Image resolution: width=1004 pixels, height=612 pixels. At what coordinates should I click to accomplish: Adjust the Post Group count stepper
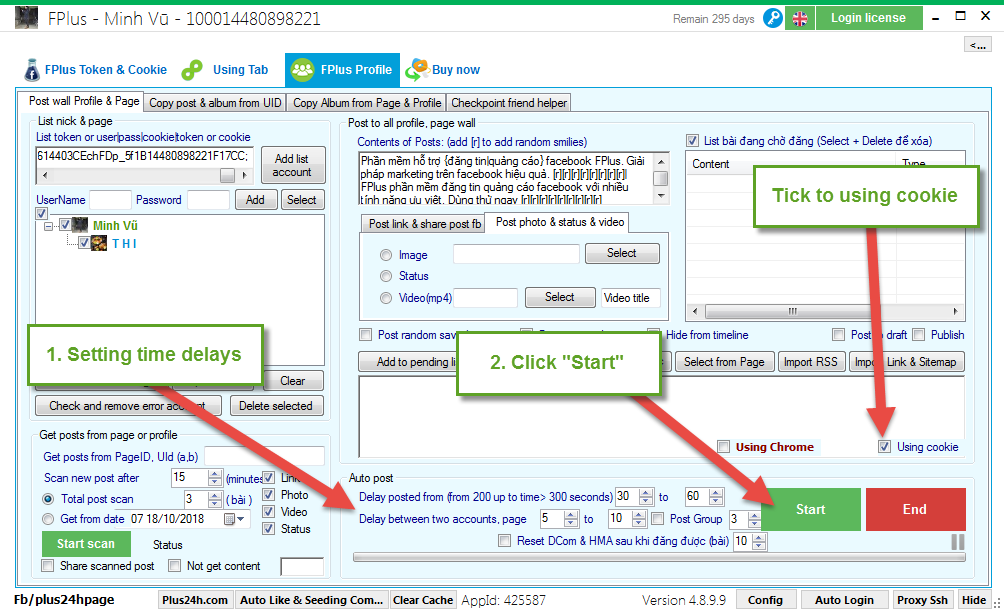point(754,519)
